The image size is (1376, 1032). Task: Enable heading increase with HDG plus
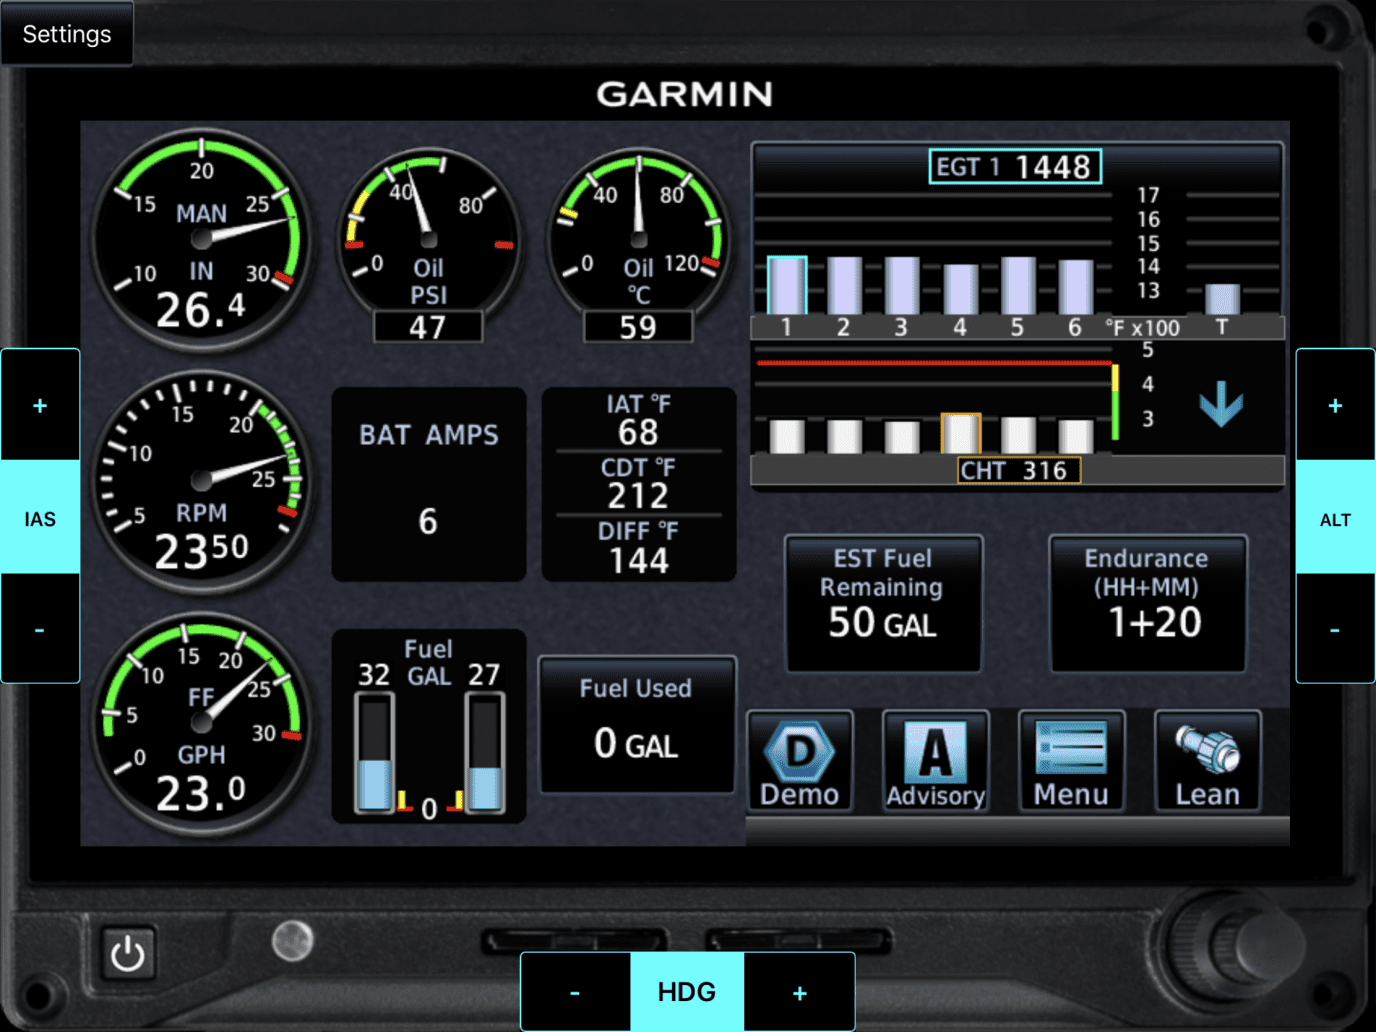tap(799, 991)
